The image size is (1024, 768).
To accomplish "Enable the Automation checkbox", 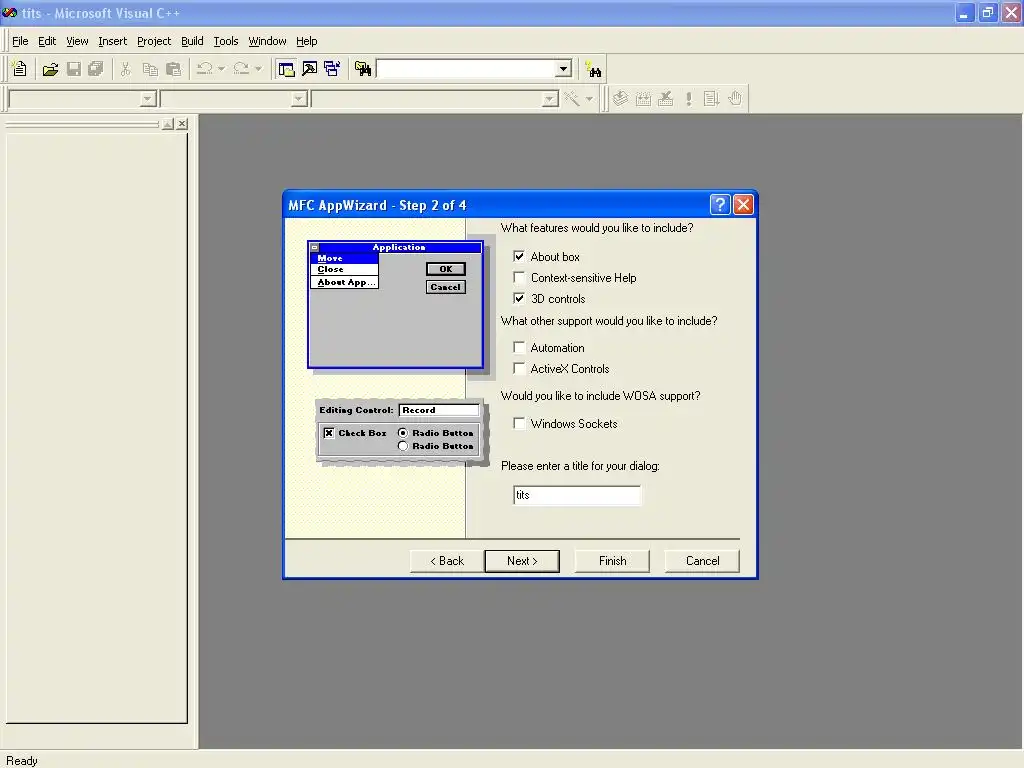I will click(x=519, y=347).
